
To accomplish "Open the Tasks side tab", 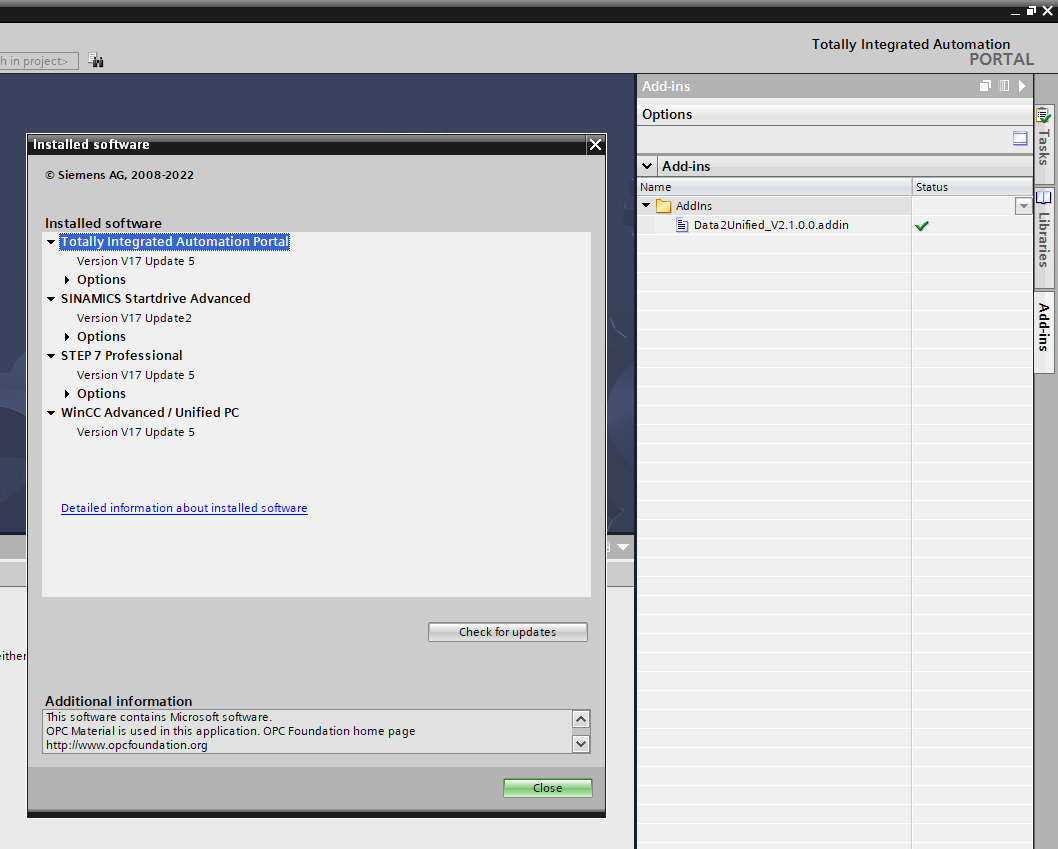I will click(1044, 144).
